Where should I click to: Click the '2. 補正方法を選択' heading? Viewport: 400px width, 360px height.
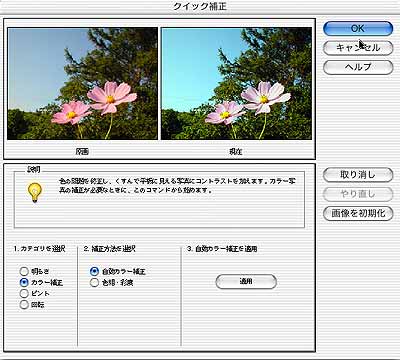110,249
